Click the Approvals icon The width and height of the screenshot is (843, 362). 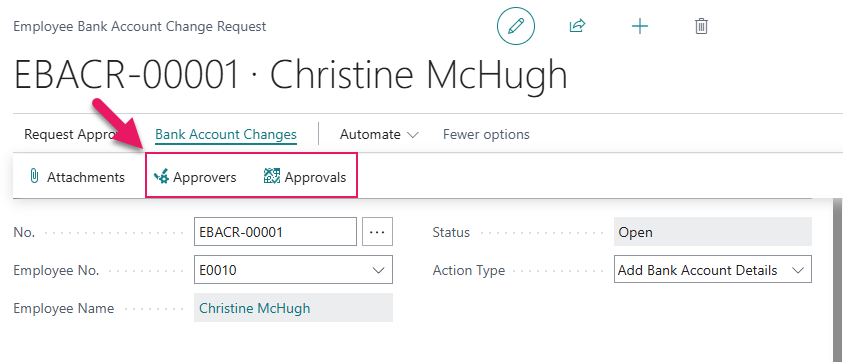point(272,176)
